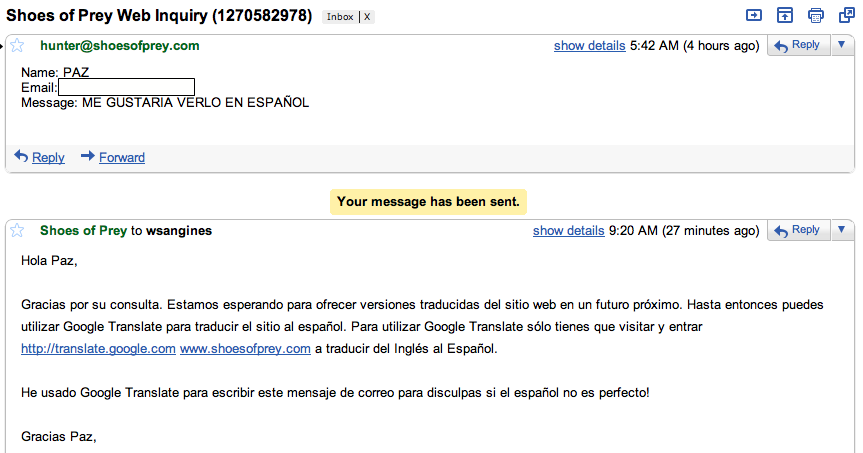Click the Reply link below first message
Image resolution: width=863 pixels, height=453 pixels.
coord(48,157)
